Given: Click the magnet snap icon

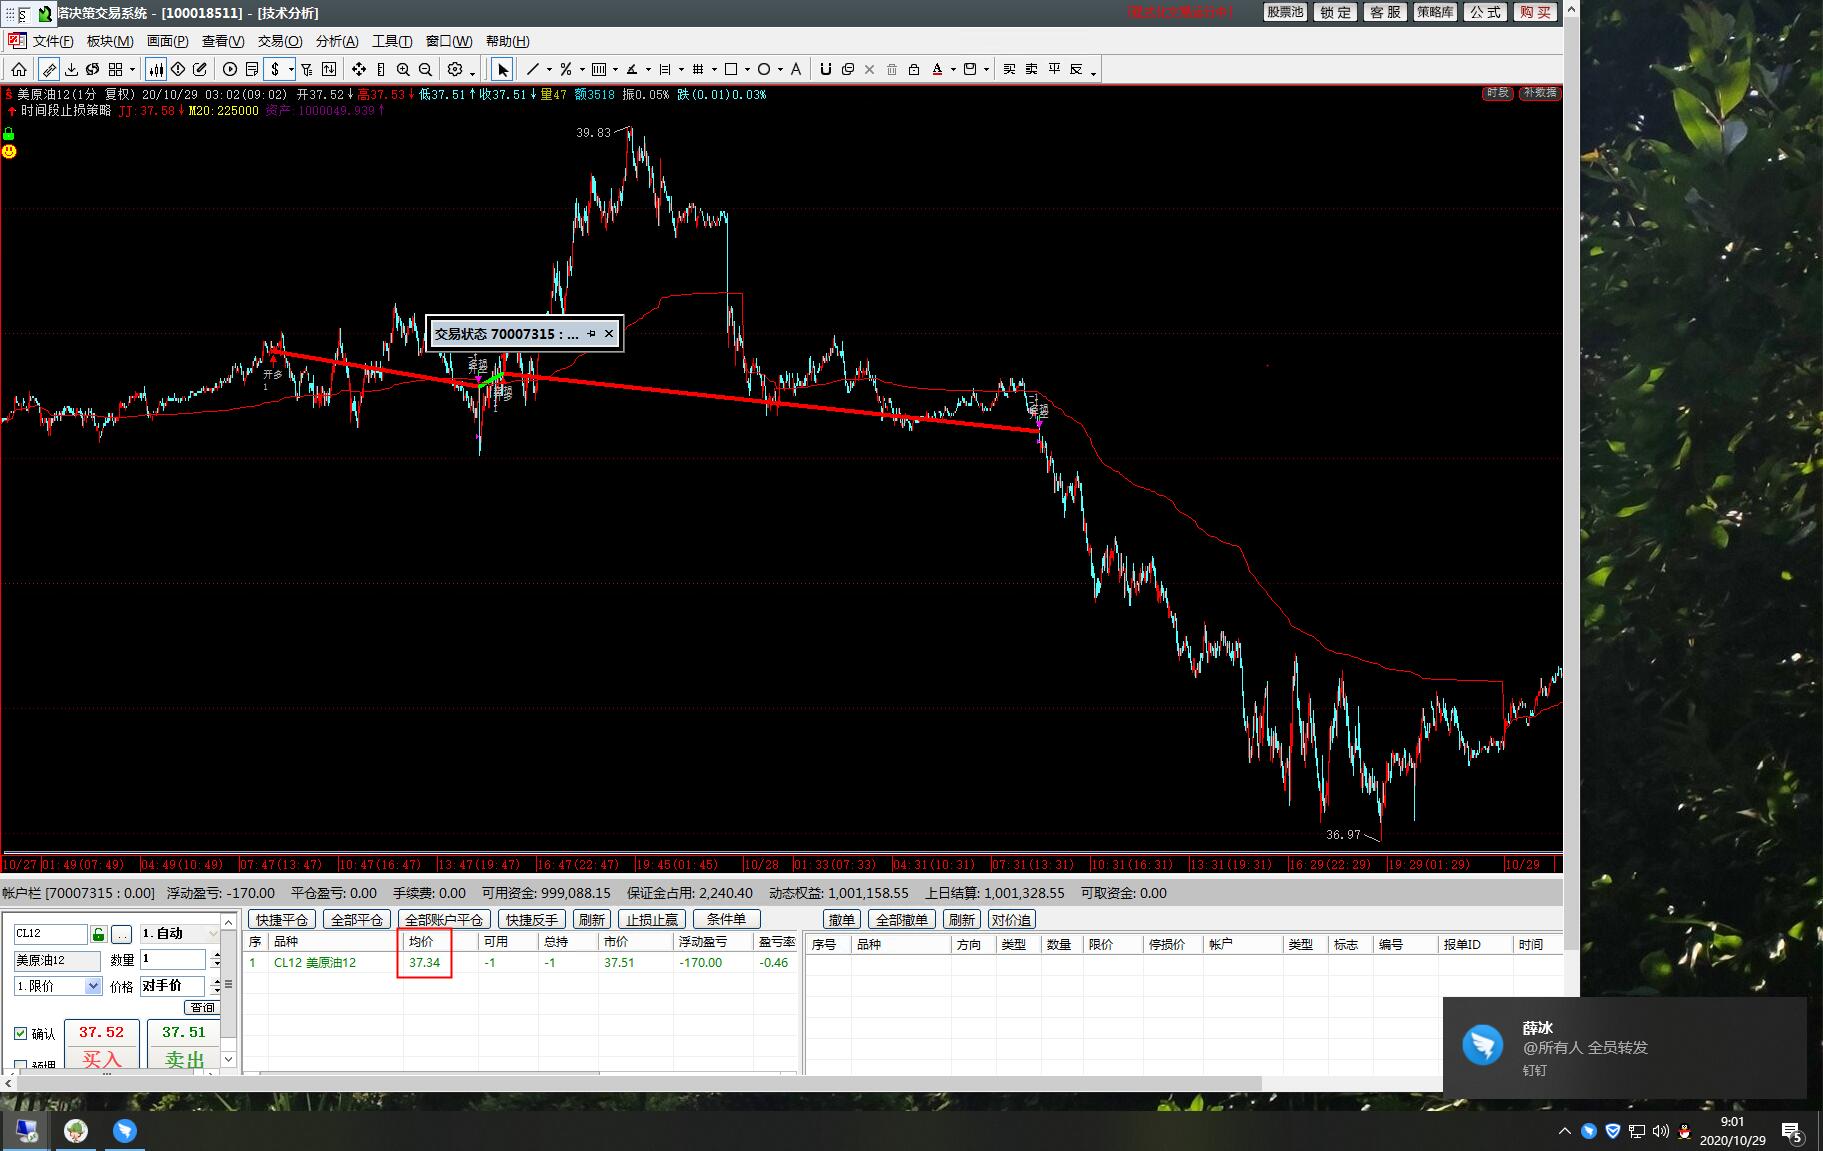Looking at the screenshot, I should pos(825,69).
